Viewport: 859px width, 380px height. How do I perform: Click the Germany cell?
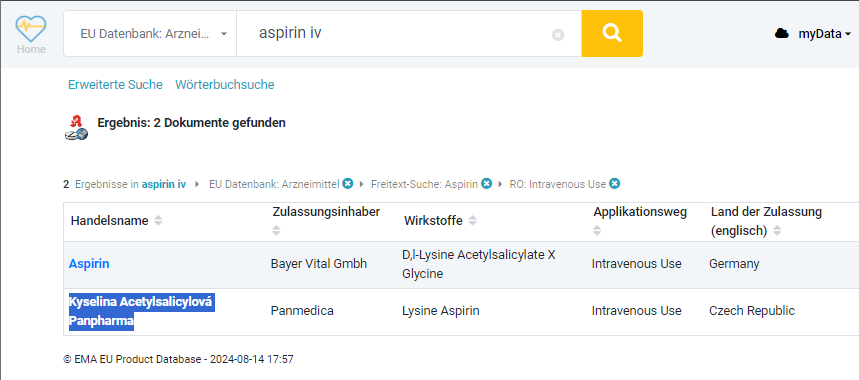734,264
